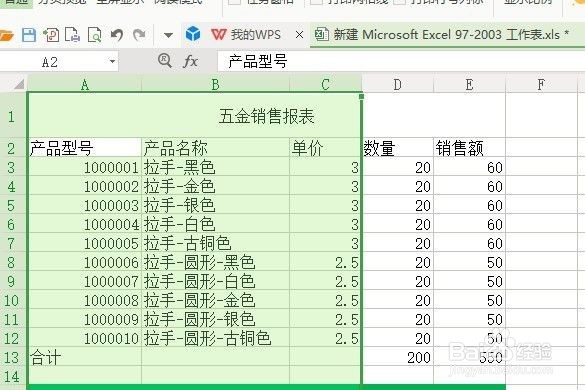This screenshot has width=585, height=390.
Task: Click the magnifier icon beside fx
Action: point(165,60)
